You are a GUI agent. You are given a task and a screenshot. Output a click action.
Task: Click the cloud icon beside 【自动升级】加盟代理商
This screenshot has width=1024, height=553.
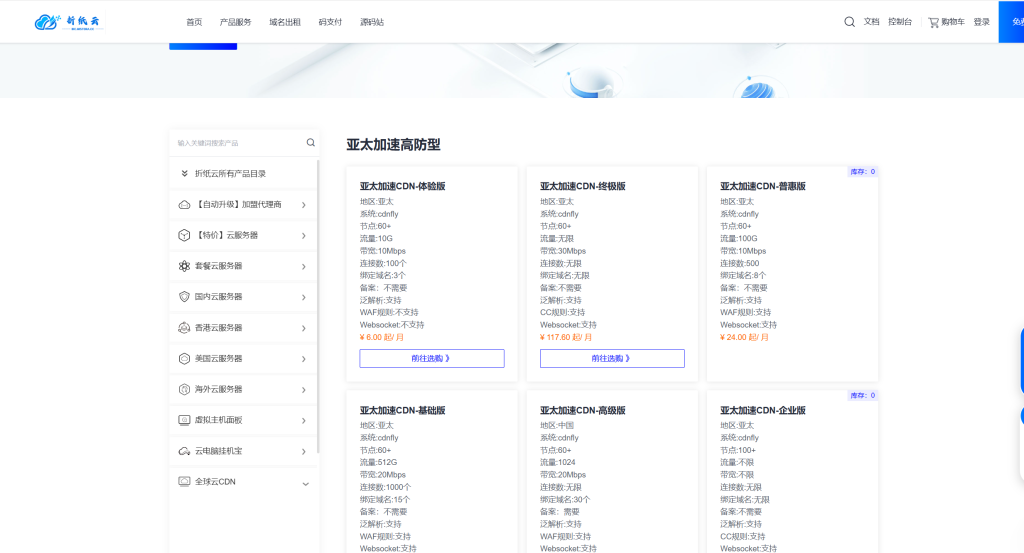point(184,204)
